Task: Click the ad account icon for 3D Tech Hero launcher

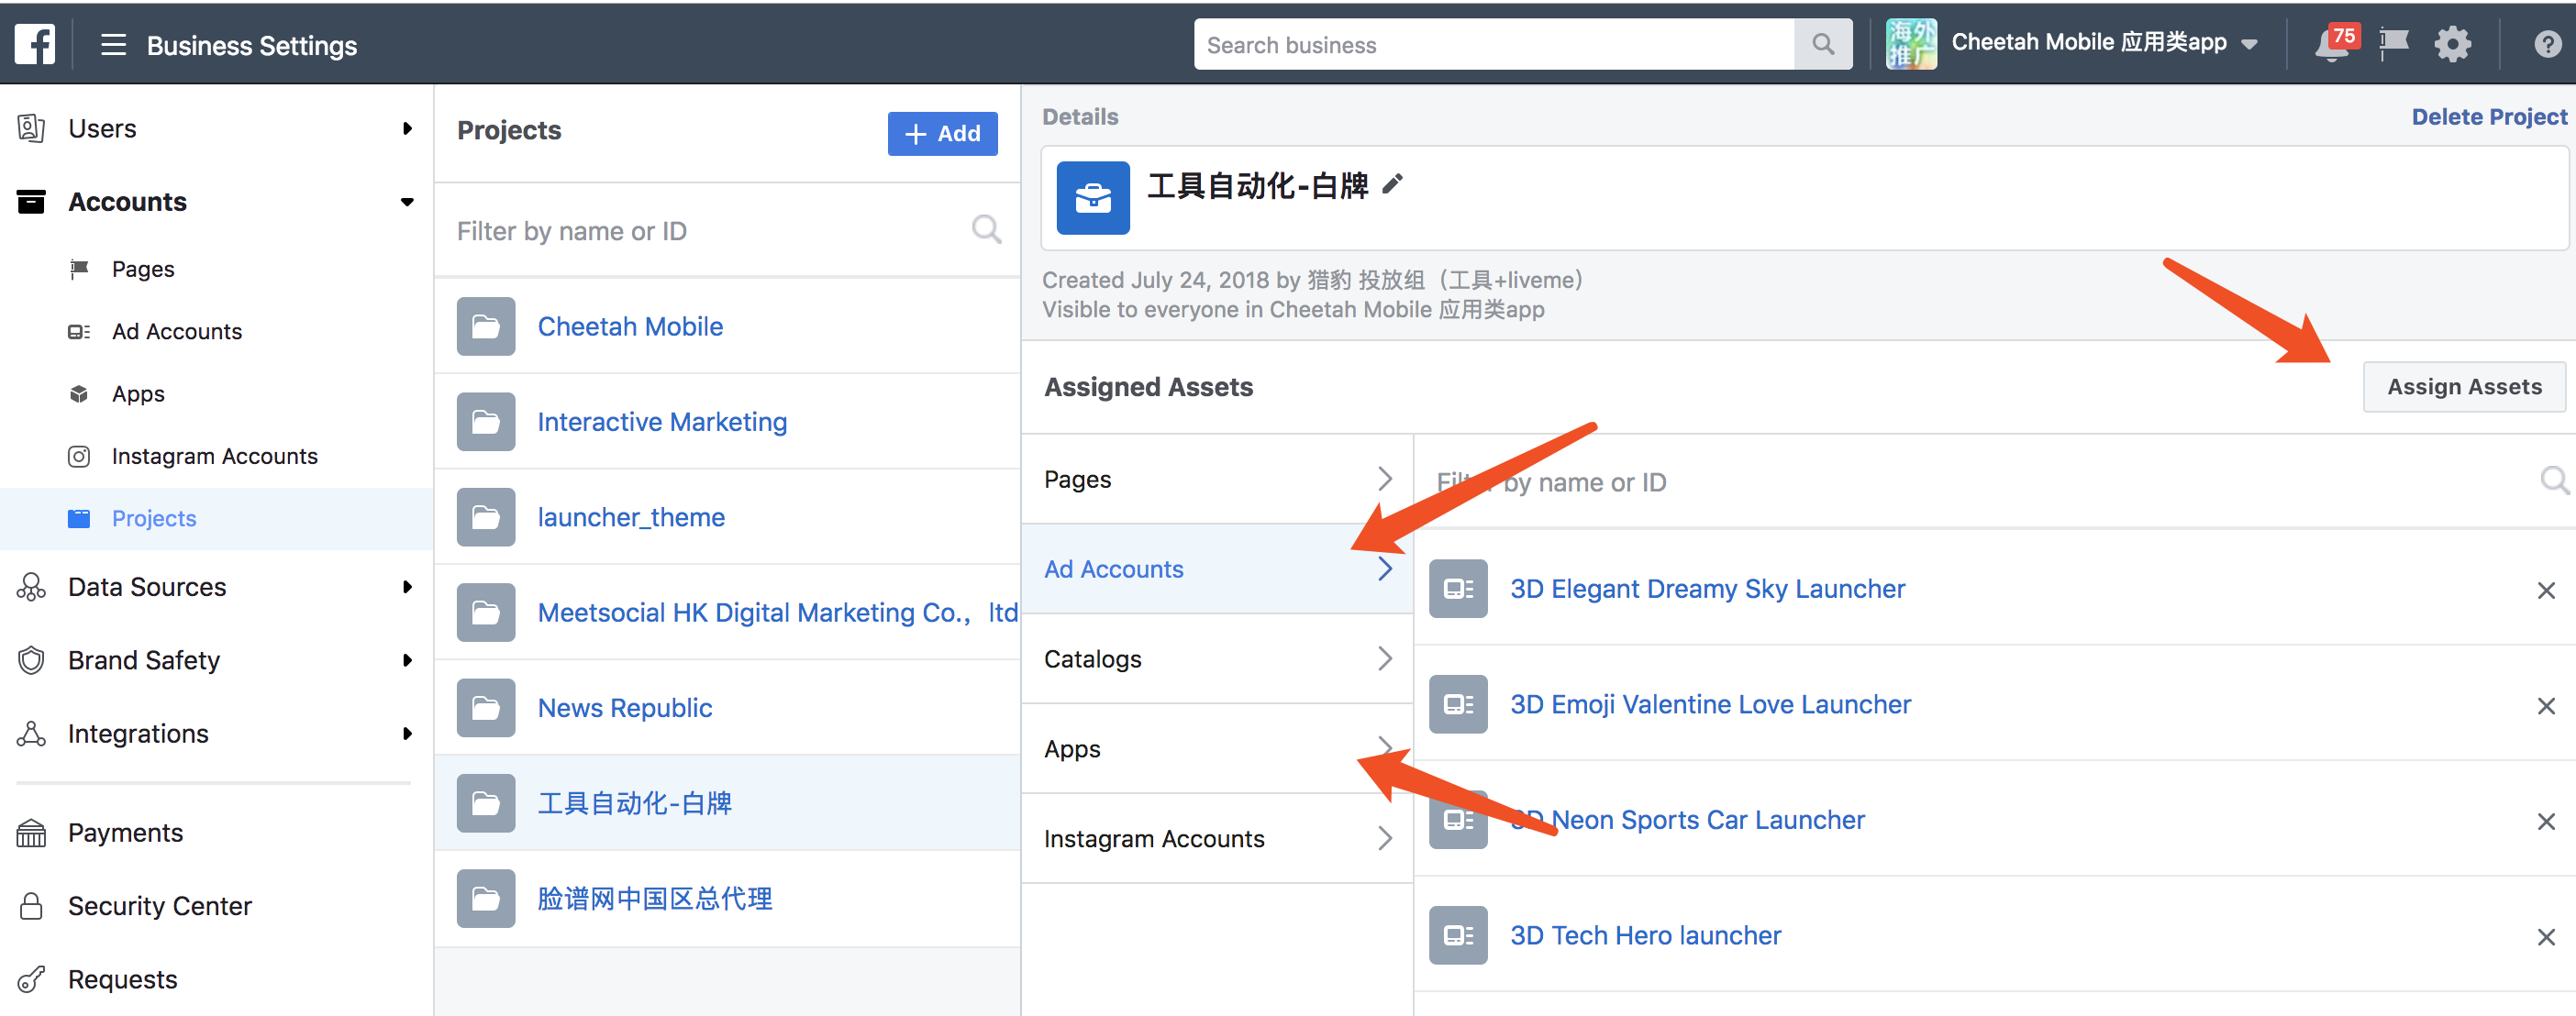Action: 1458,935
